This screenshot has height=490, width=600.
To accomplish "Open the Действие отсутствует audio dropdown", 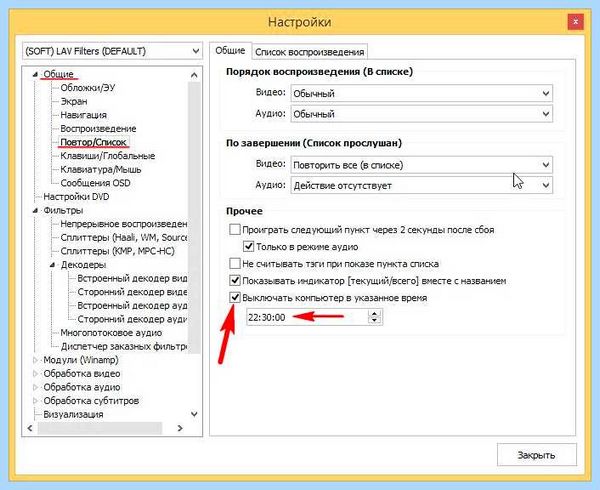I will [421, 186].
